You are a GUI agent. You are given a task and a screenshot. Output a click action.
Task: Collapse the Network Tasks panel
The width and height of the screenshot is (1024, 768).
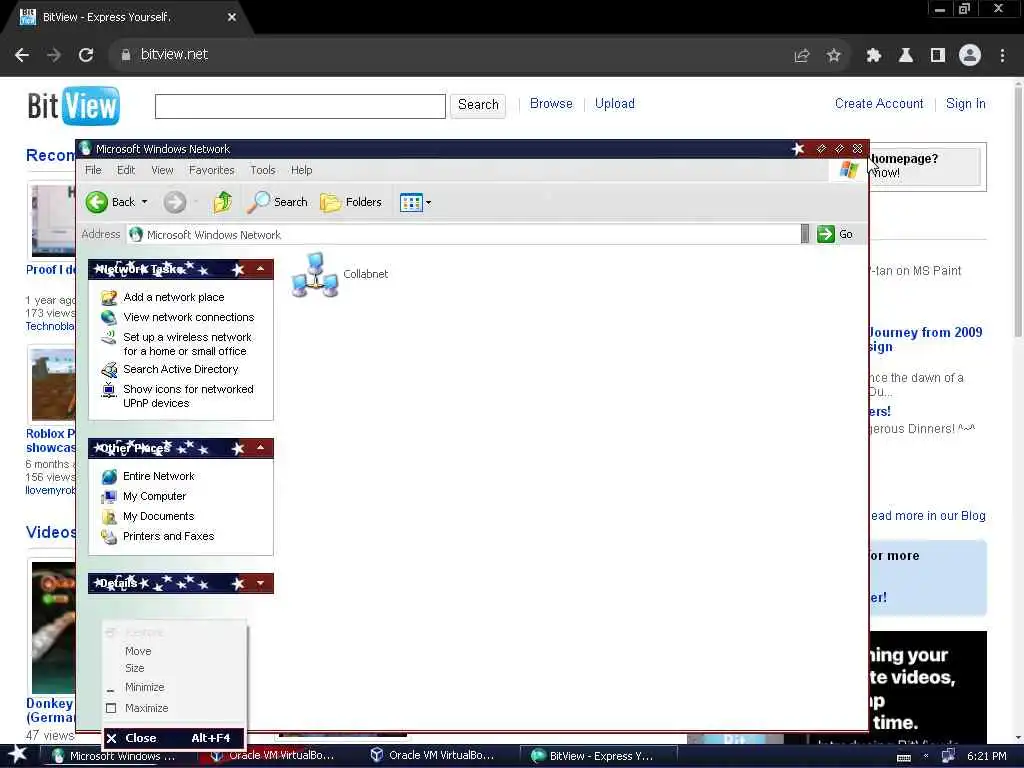[261, 269]
